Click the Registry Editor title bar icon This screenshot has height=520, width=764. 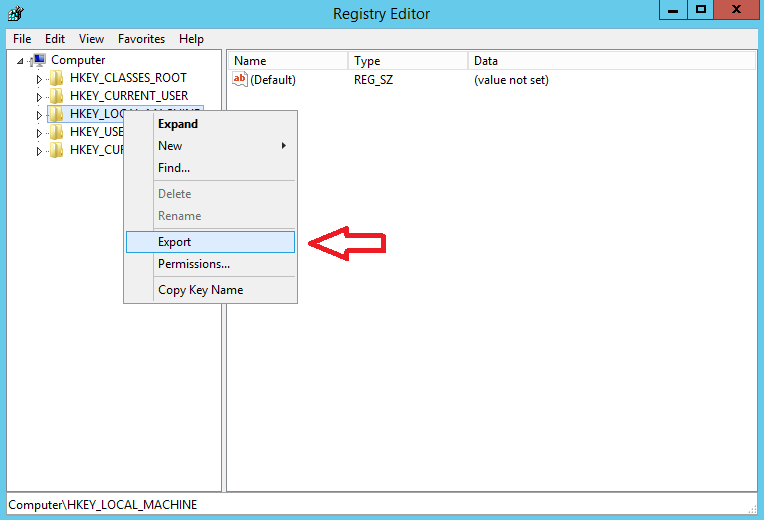click(15, 12)
